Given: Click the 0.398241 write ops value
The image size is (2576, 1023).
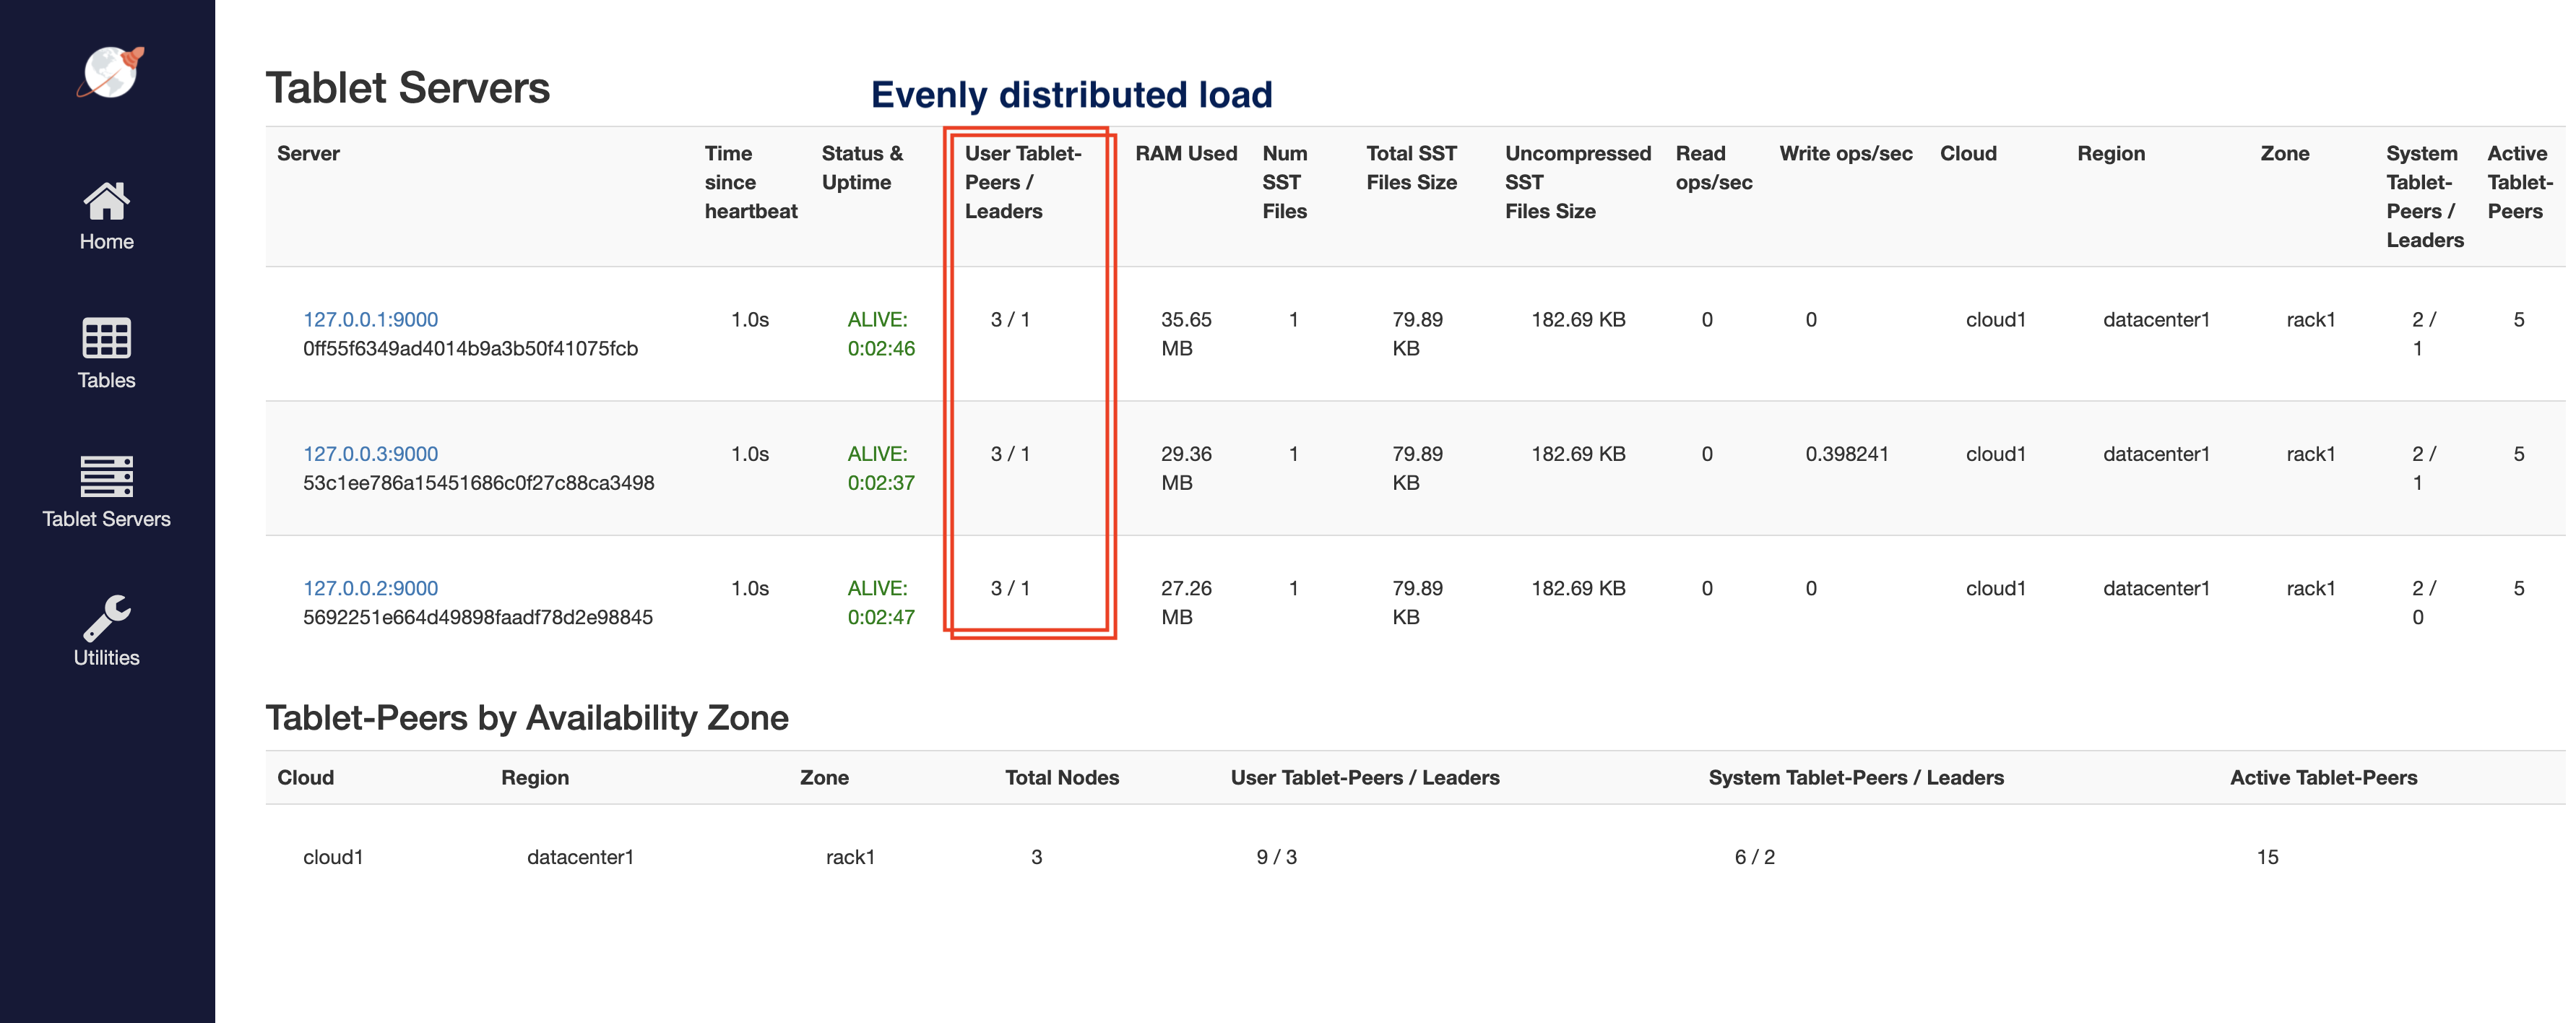Looking at the screenshot, I should coord(1846,454).
